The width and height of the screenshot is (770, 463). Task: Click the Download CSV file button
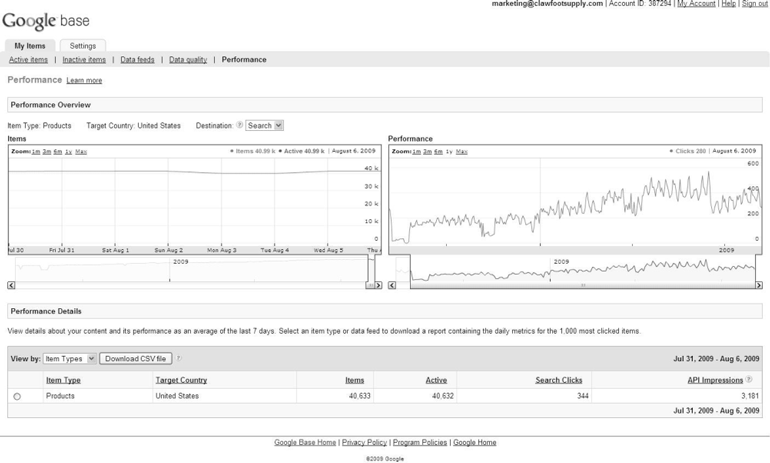pyautogui.click(x=136, y=358)
